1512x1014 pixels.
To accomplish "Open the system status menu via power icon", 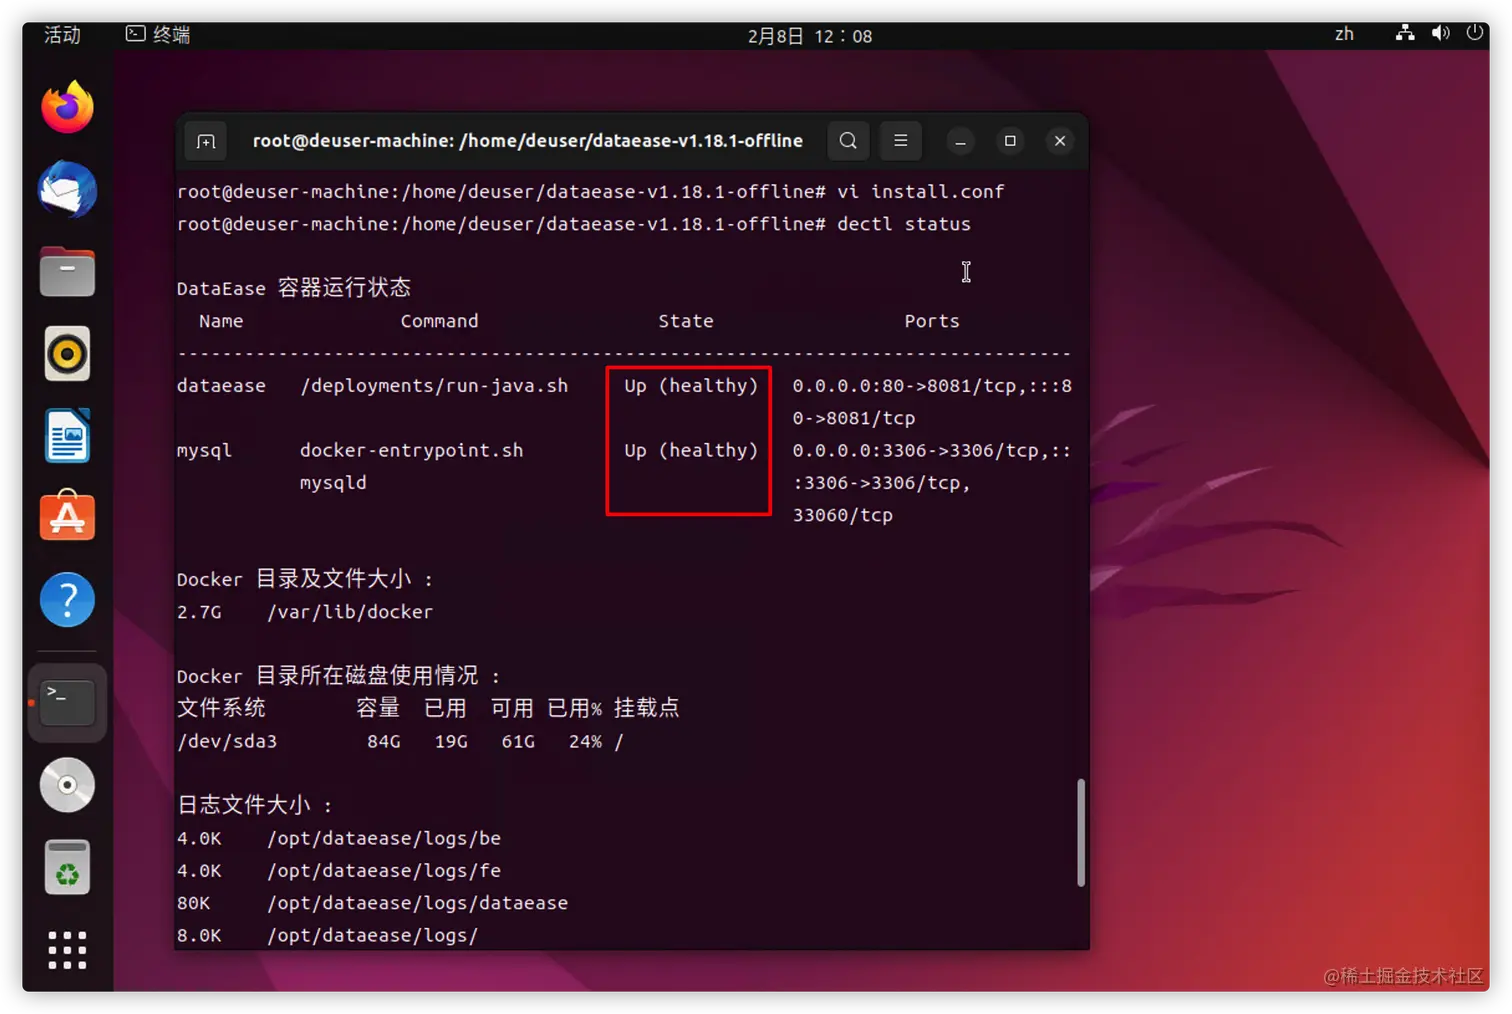I will point(1476,33).
